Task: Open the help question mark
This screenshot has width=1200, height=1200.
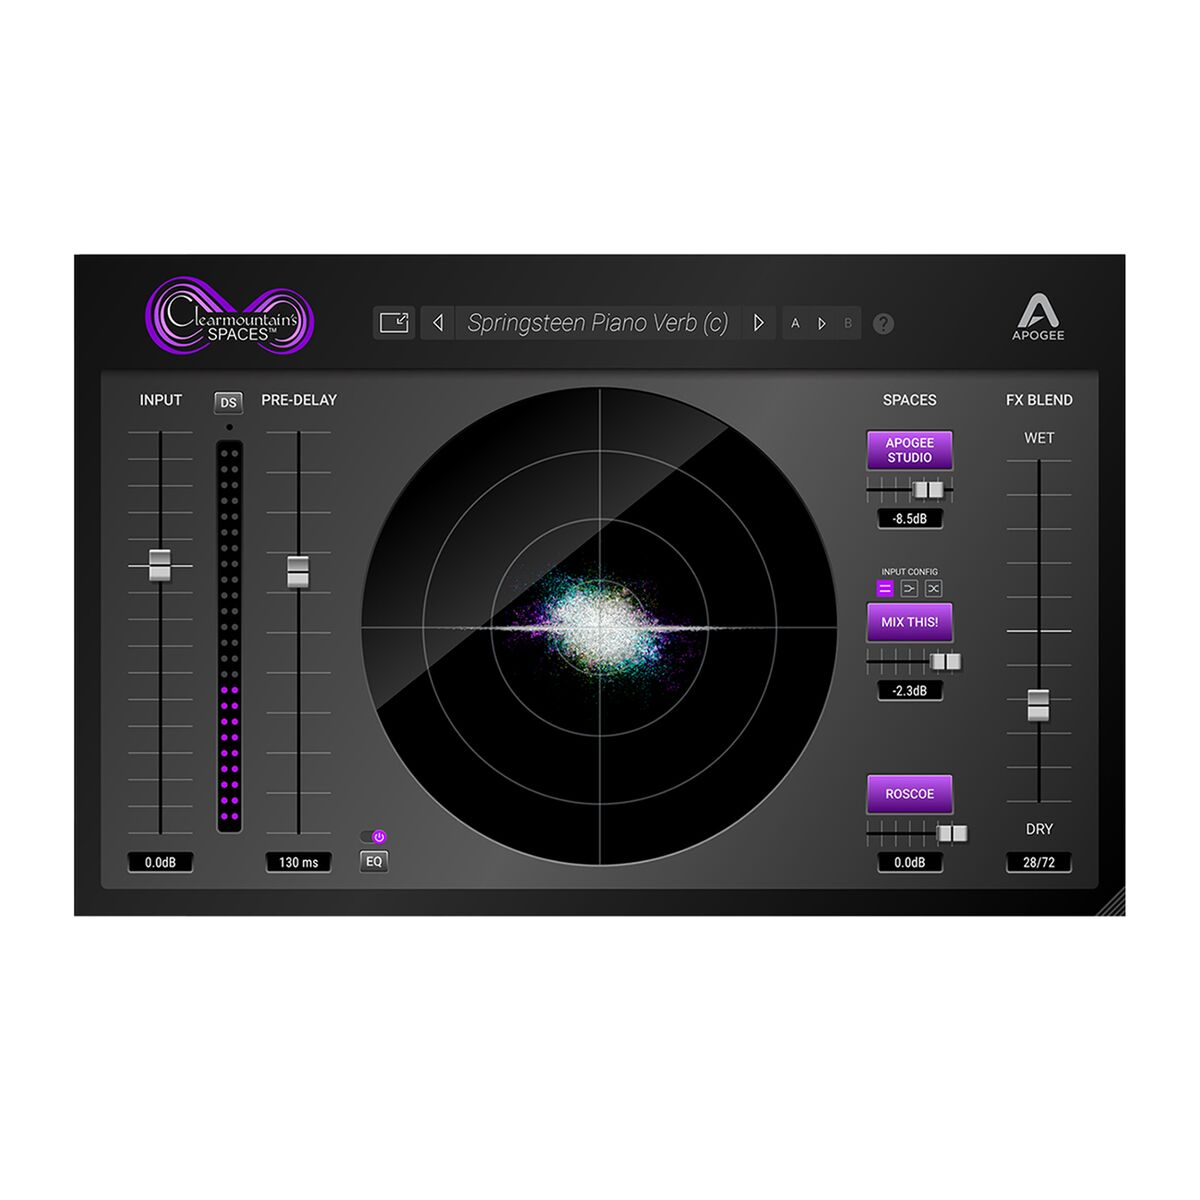Action: (x=883, y=324)
